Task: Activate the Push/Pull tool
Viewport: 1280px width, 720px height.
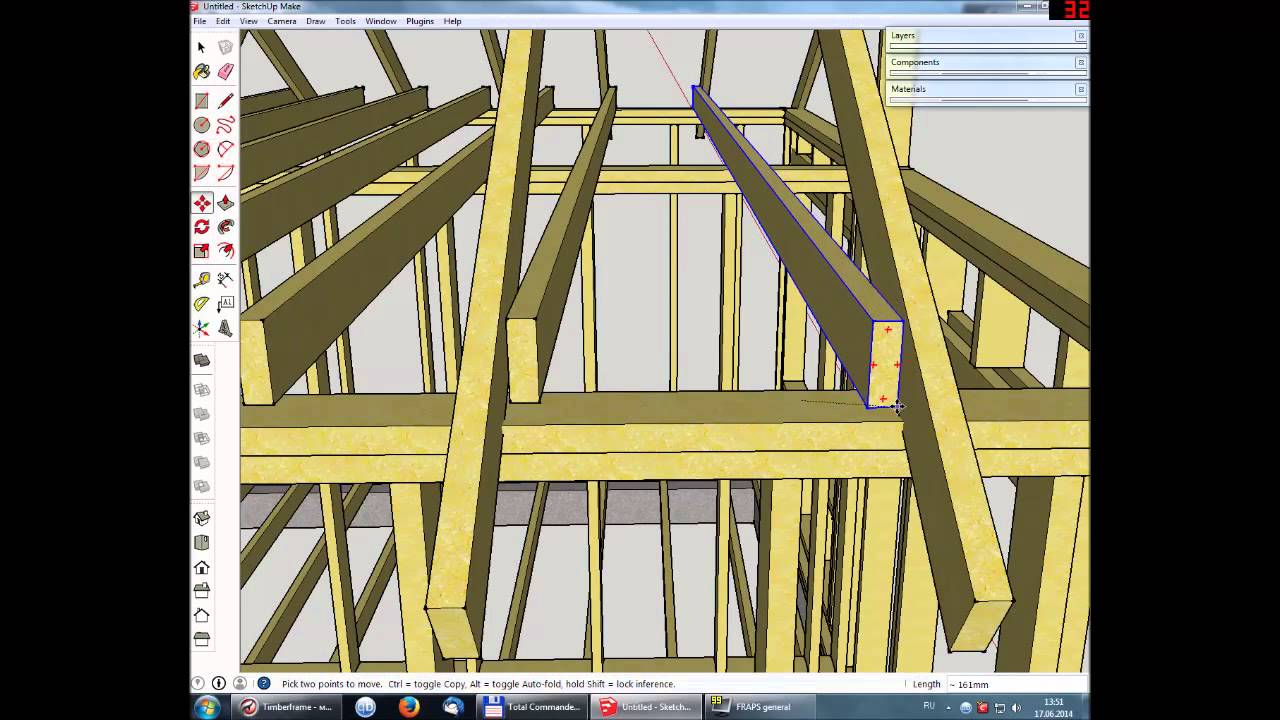Action: (x=225, y=203)
